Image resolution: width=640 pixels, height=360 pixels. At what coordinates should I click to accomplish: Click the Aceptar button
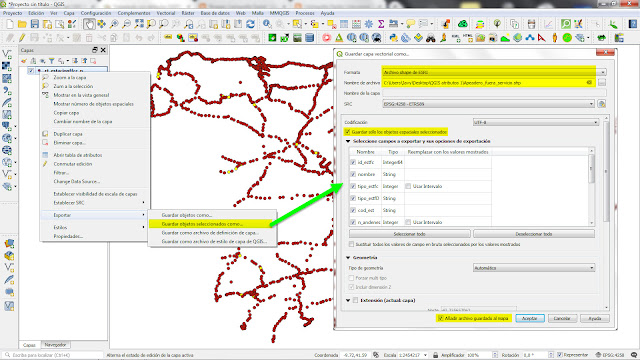pos(529,318)
